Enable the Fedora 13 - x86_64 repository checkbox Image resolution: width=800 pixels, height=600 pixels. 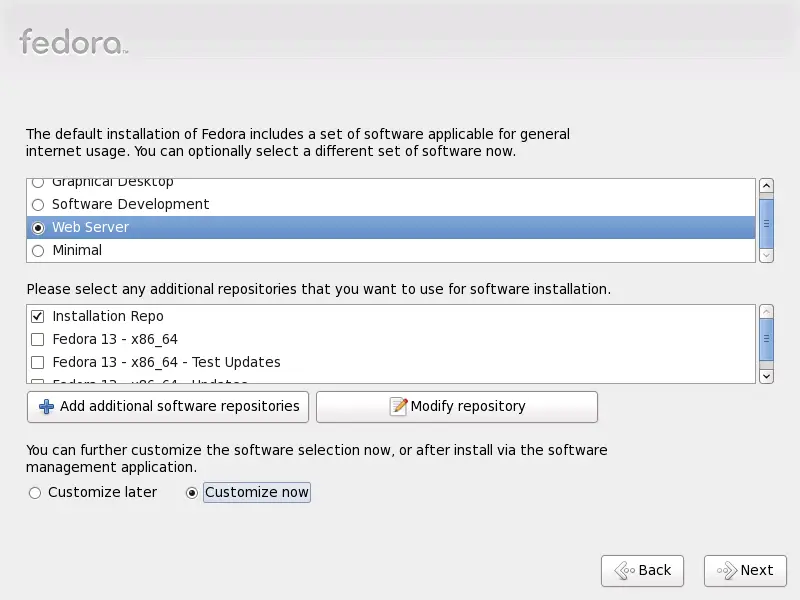(x=37, y=339)
